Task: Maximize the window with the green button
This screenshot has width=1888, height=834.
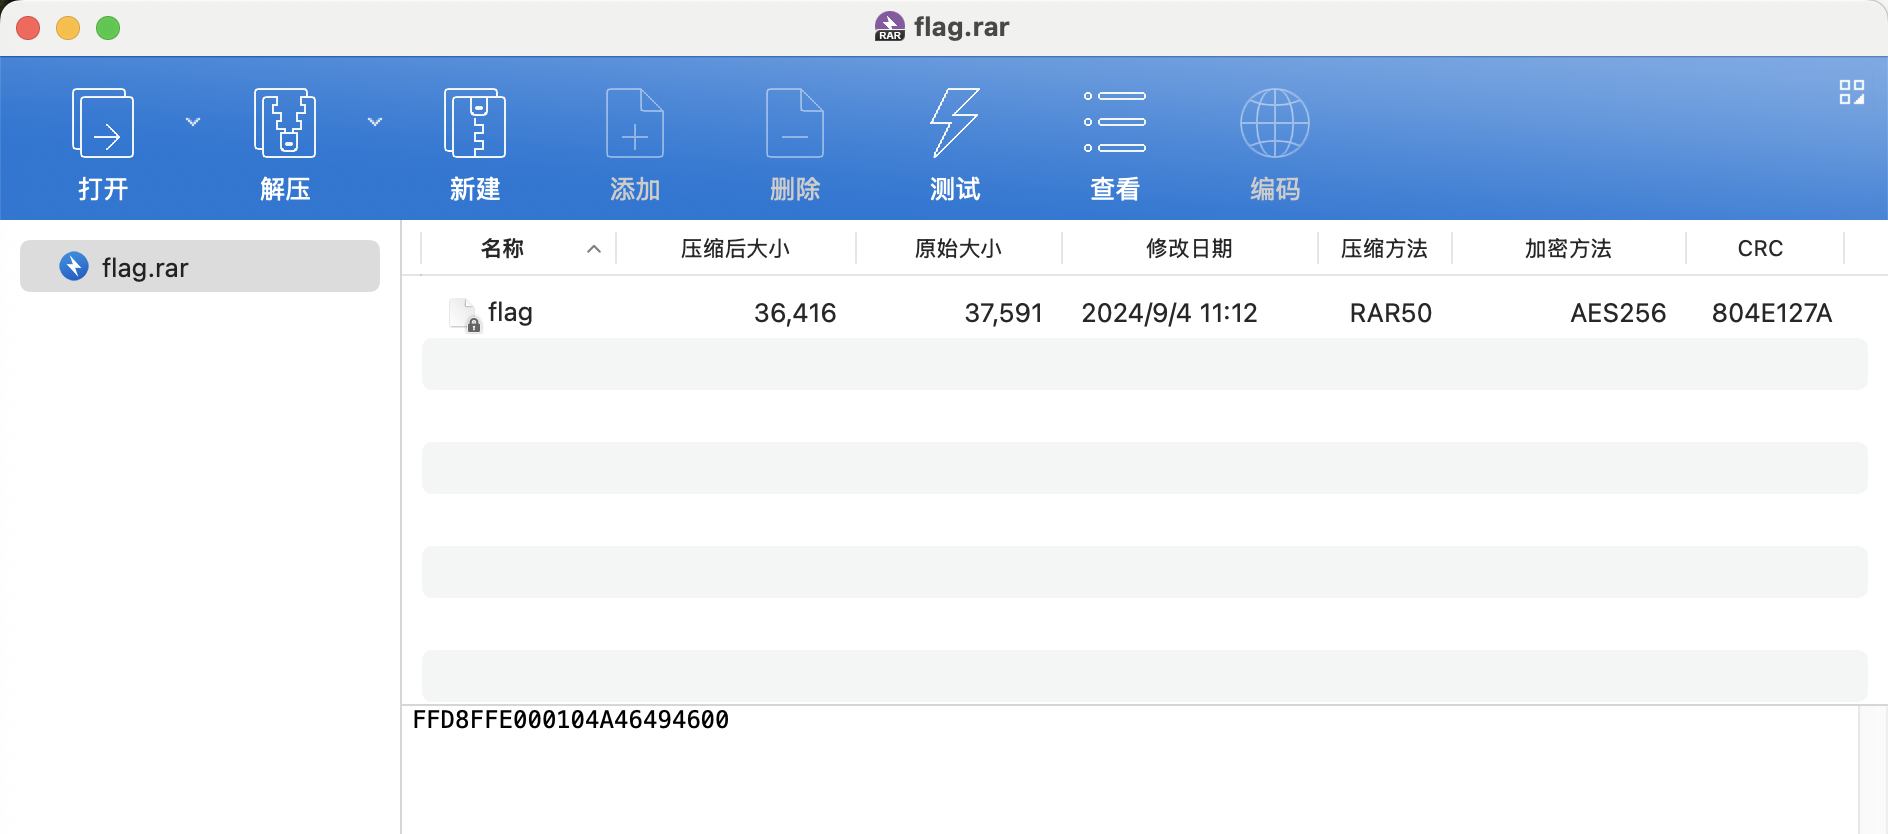Action: [108, 28]
